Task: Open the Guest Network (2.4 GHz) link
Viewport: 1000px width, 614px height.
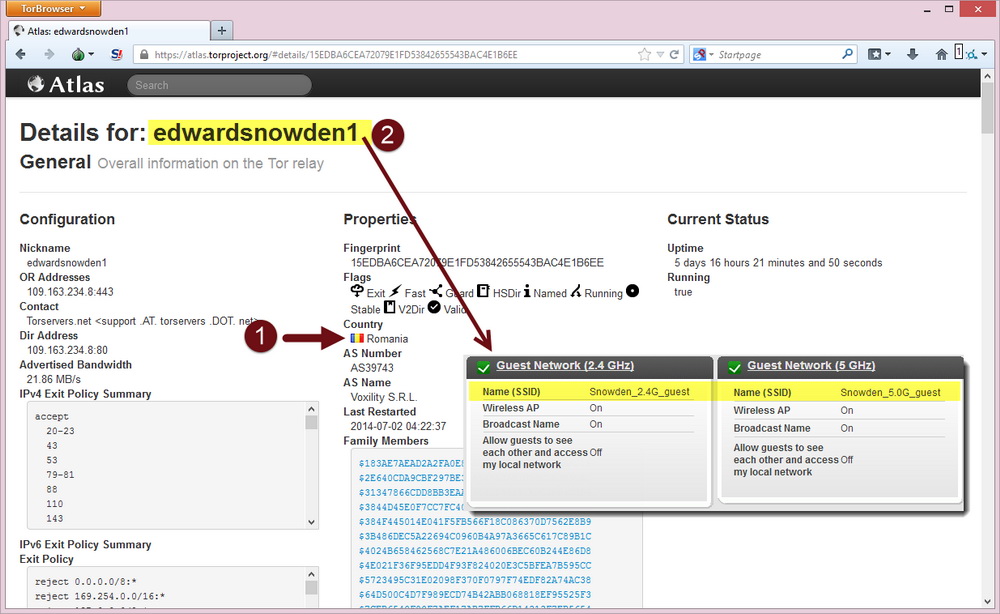Action: point(565,365)
